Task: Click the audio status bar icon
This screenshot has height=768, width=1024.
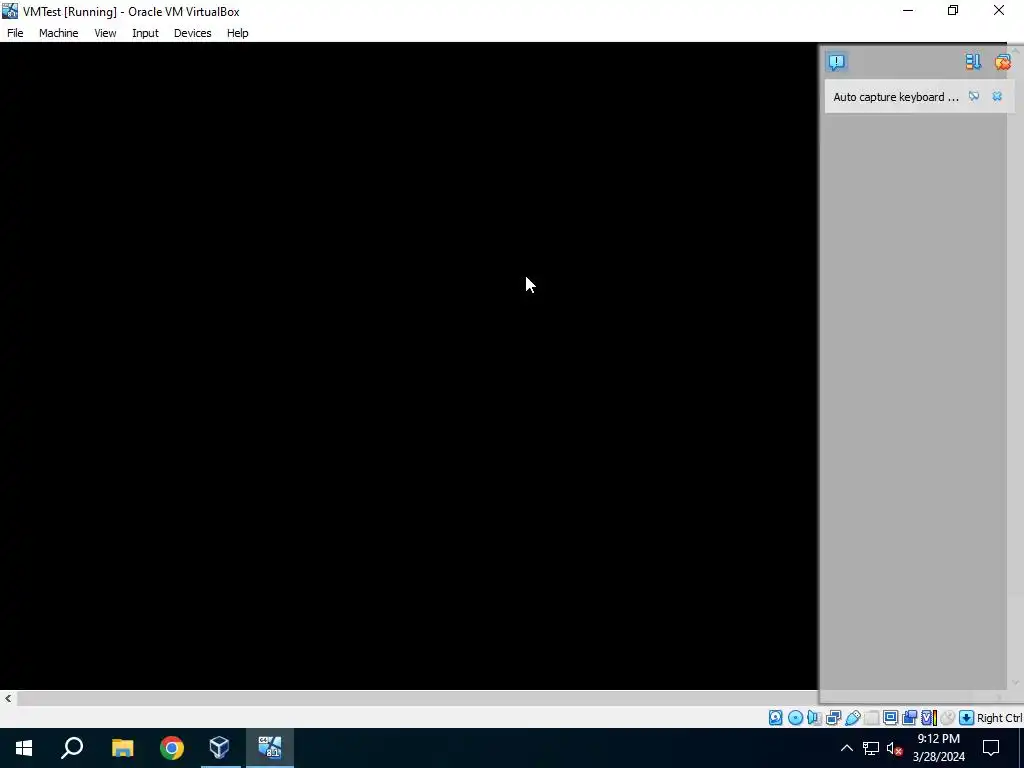Action: coord(814,718)
